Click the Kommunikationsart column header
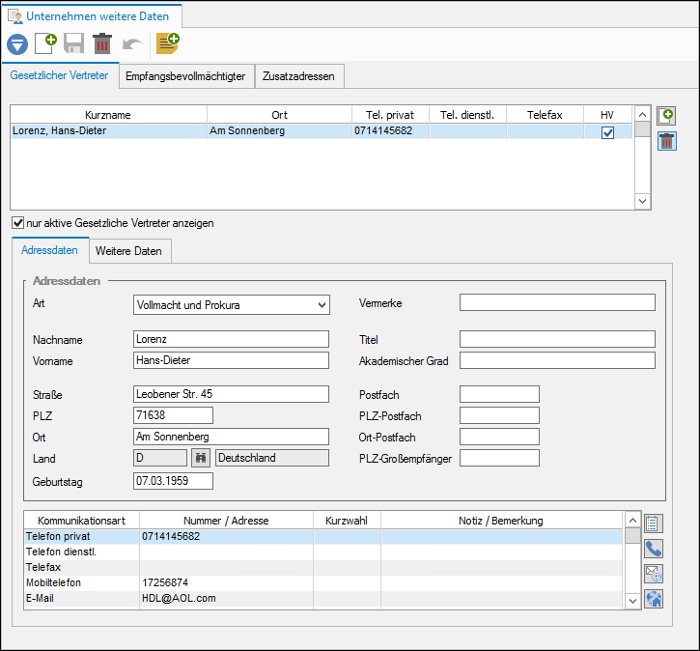The image size is (700, 651). tap(82, 521)
